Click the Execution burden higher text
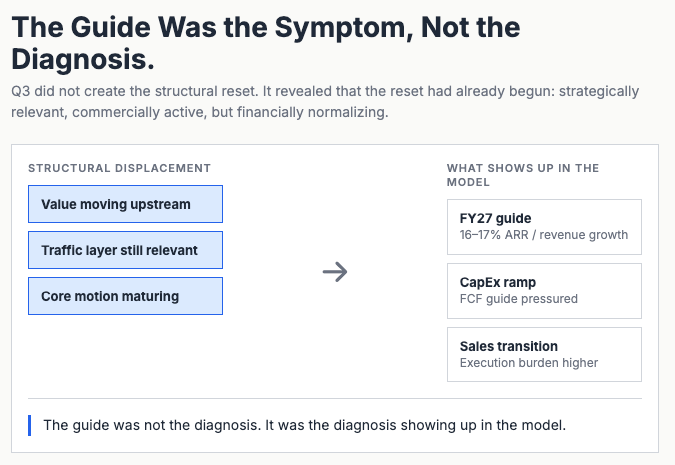The image size is (675, 465). [529, 363]
